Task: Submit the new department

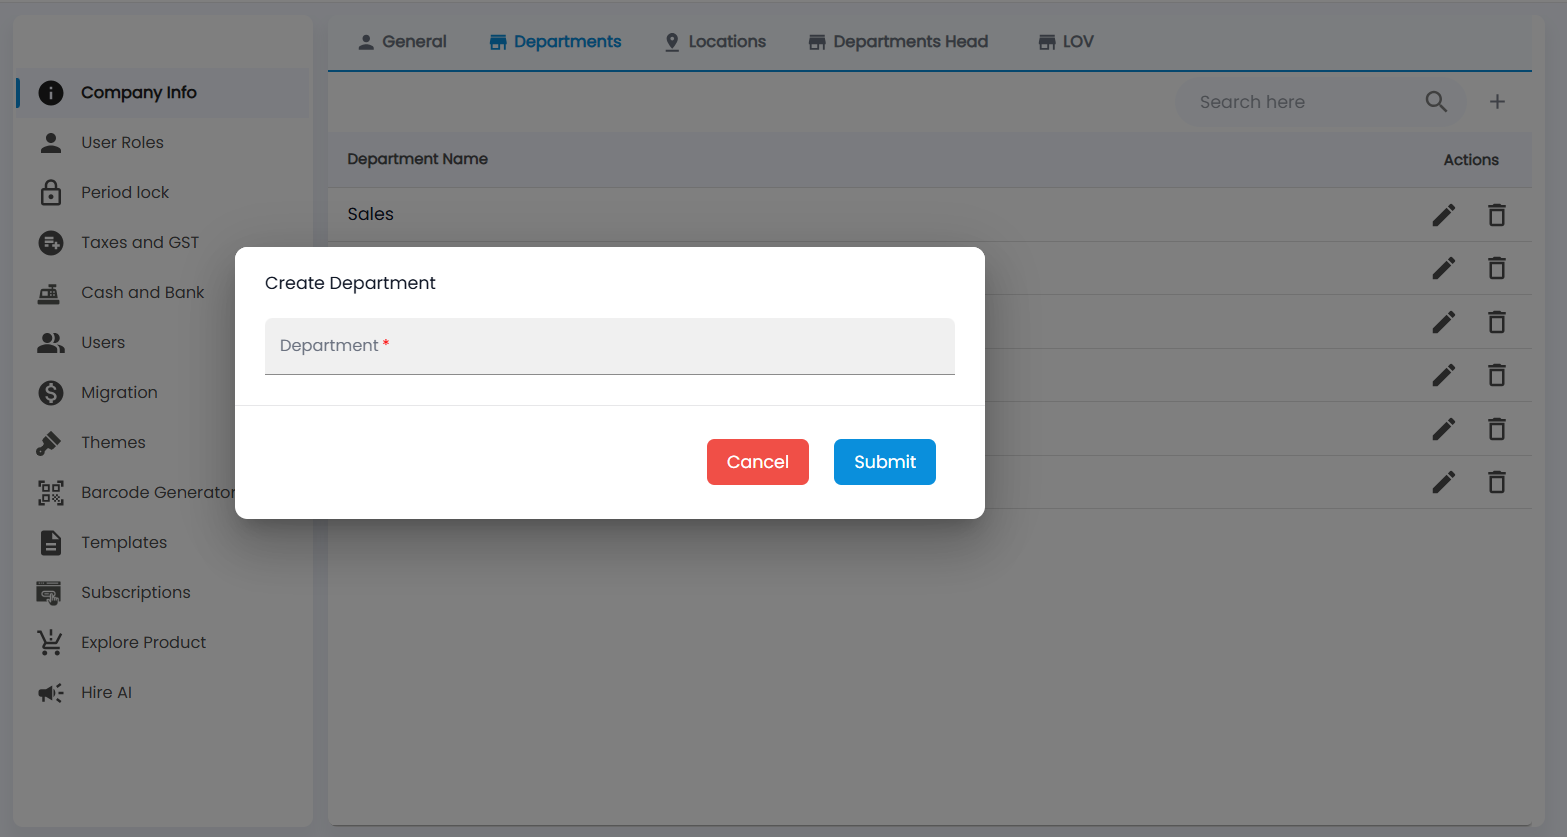Action: (x=885, y=462)
